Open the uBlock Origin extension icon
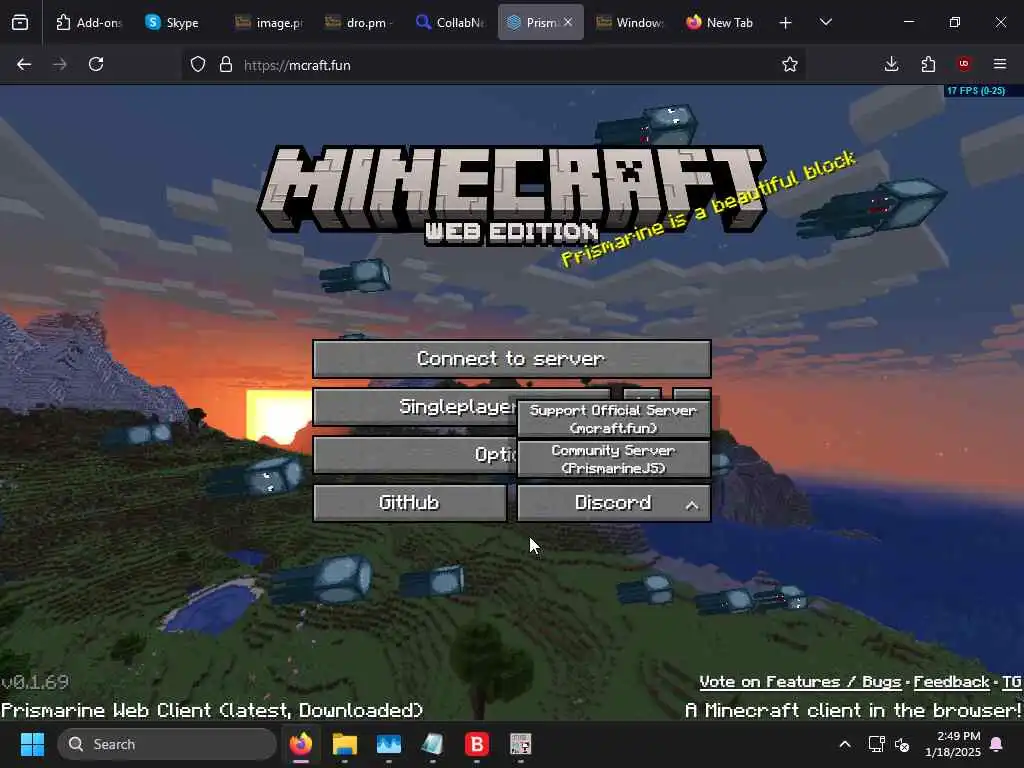 pos(964,64)
